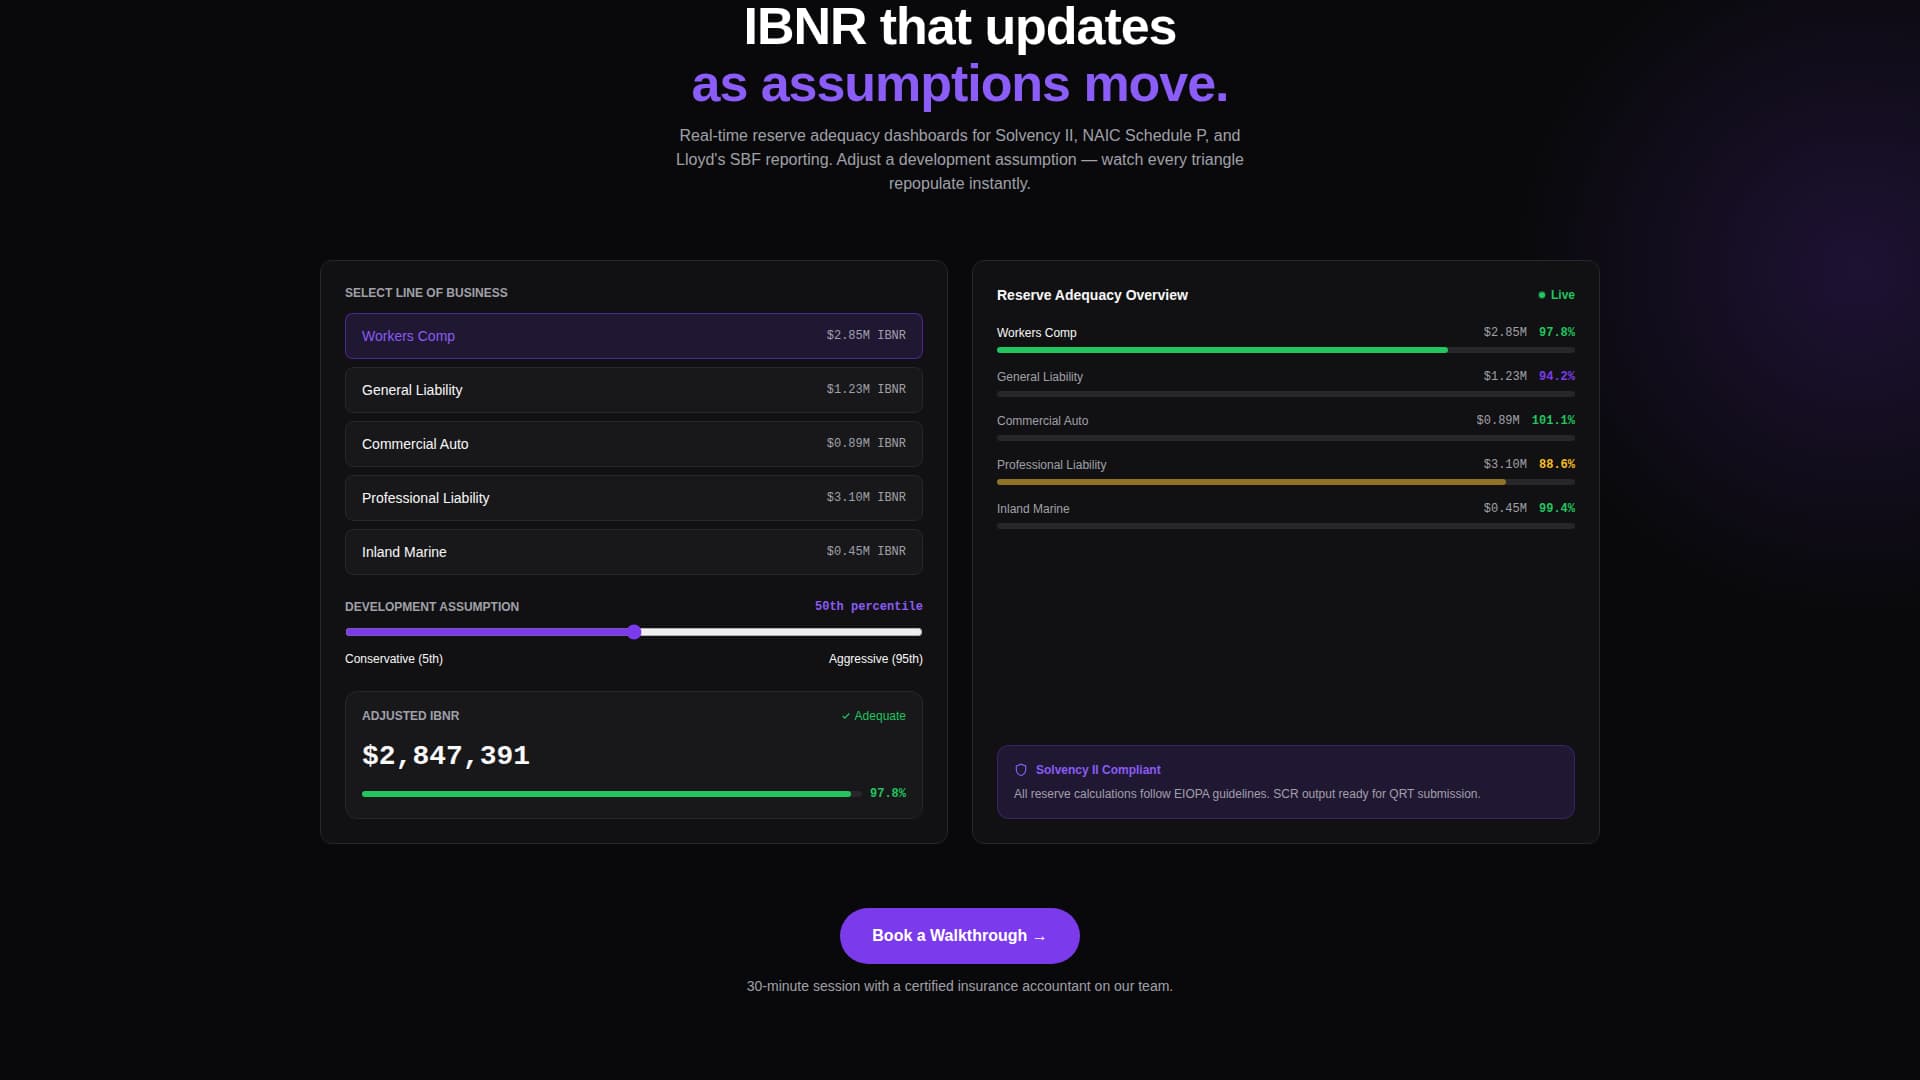Select Inland Marine line of business

(633, 552)
